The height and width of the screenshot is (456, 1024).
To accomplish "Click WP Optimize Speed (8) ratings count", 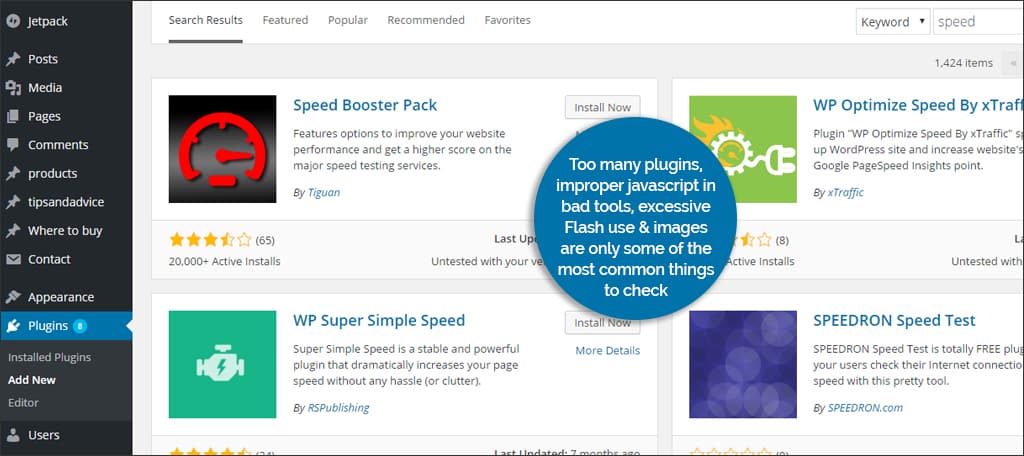I will [x=782, y=240].
